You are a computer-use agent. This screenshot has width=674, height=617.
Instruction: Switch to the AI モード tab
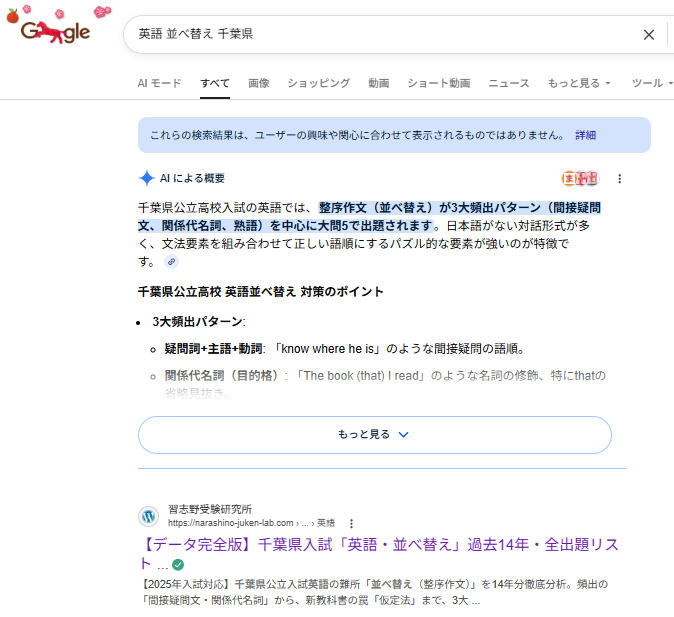pyautogui.click(x=159, y=83)
